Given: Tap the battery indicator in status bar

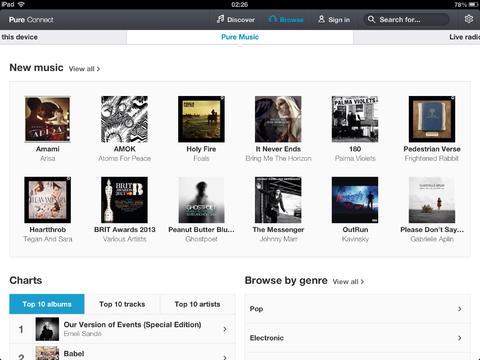Looking at the screenshot, I should coord(474,4).
